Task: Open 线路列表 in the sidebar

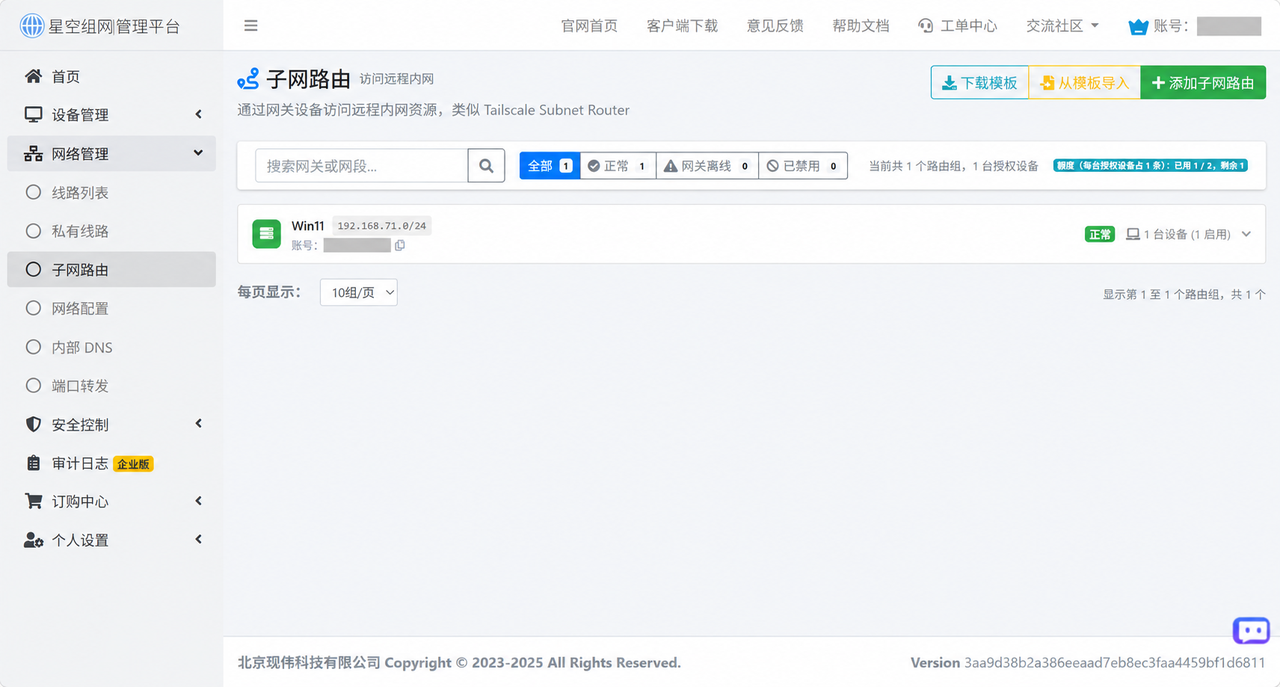Action: (111, 192)
